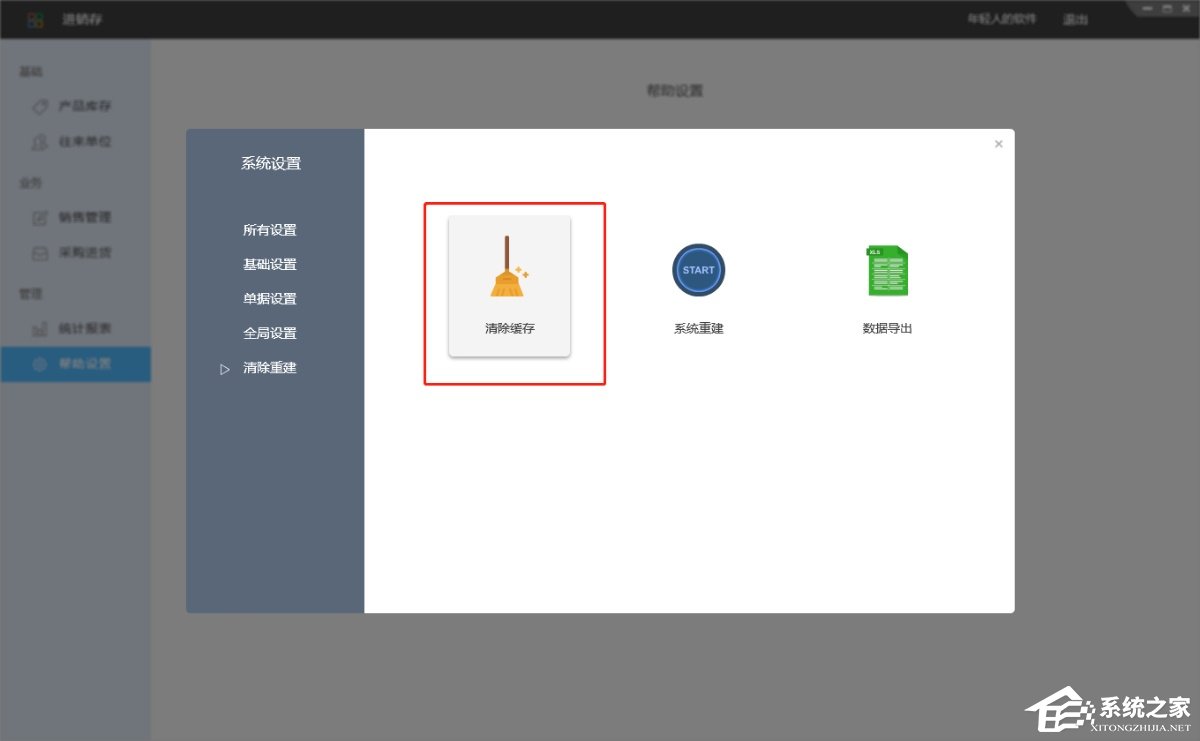The height and width of the screenshot is (741, 1200).
Task: Close the 系统设置 dialog
Action: pos(998,143)
